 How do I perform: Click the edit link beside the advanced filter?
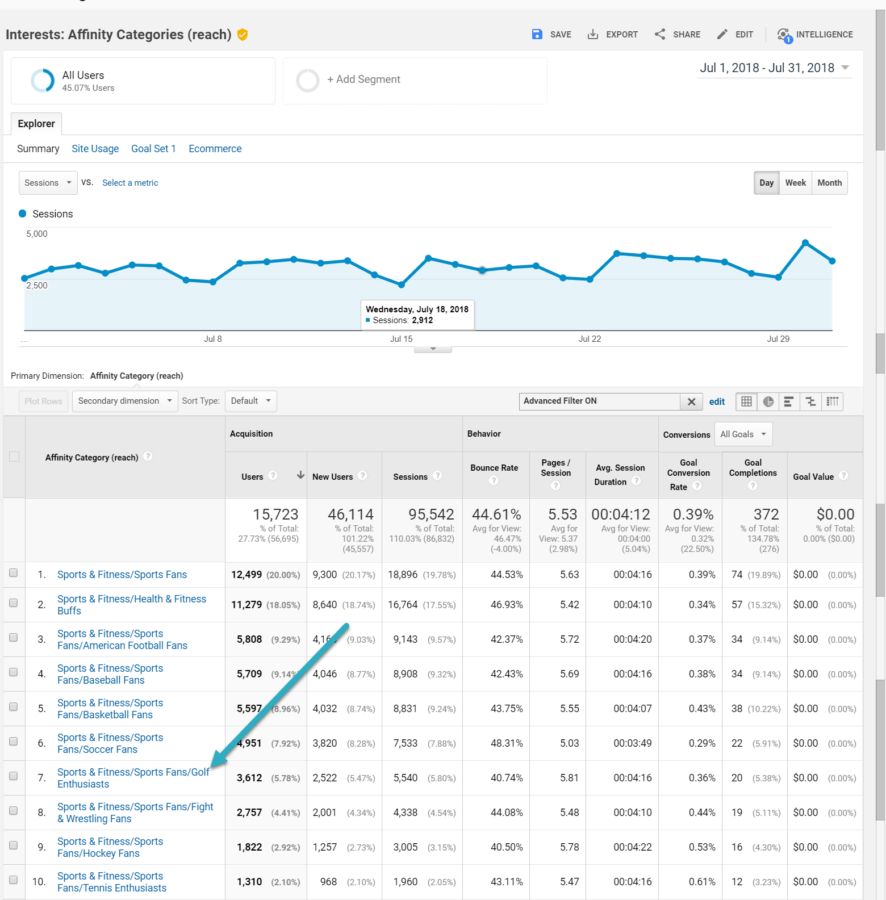pyautogui.click(x=717, y=401)
